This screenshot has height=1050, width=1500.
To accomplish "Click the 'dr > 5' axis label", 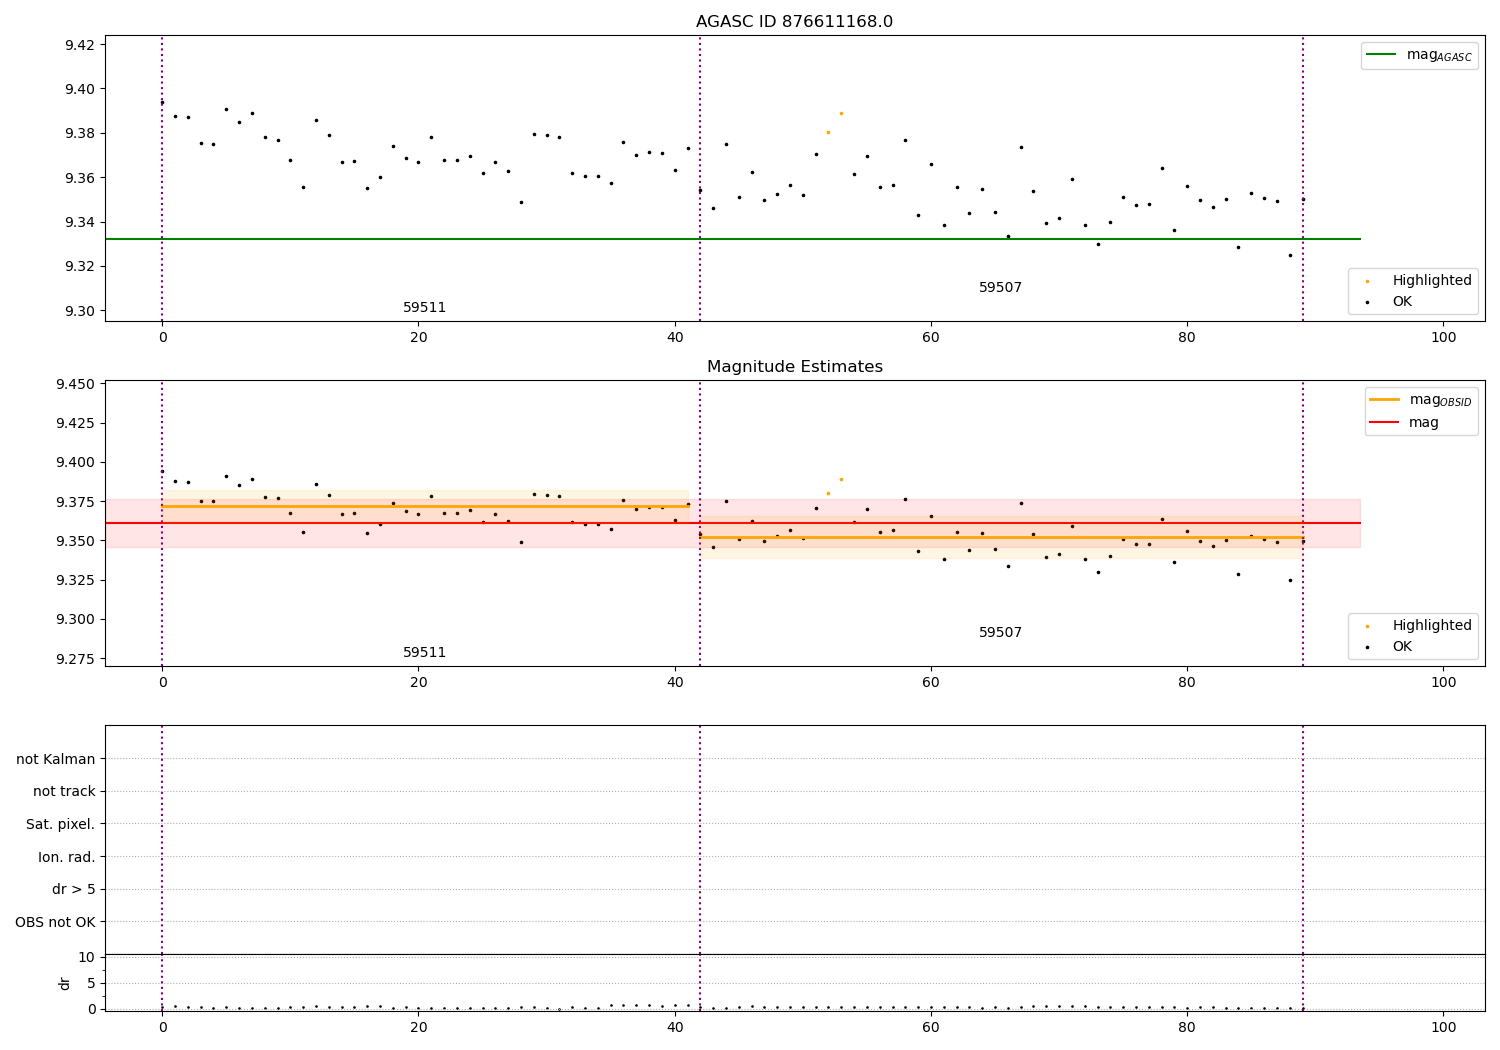I will click(x=74, y=889).
